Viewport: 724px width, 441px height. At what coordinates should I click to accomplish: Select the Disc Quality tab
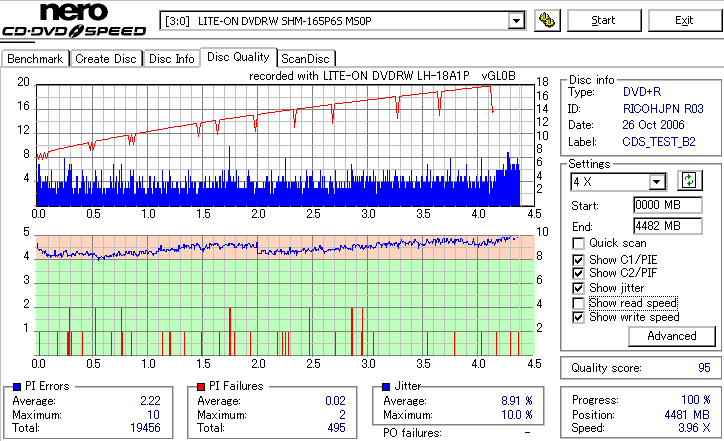pos(238,57)
